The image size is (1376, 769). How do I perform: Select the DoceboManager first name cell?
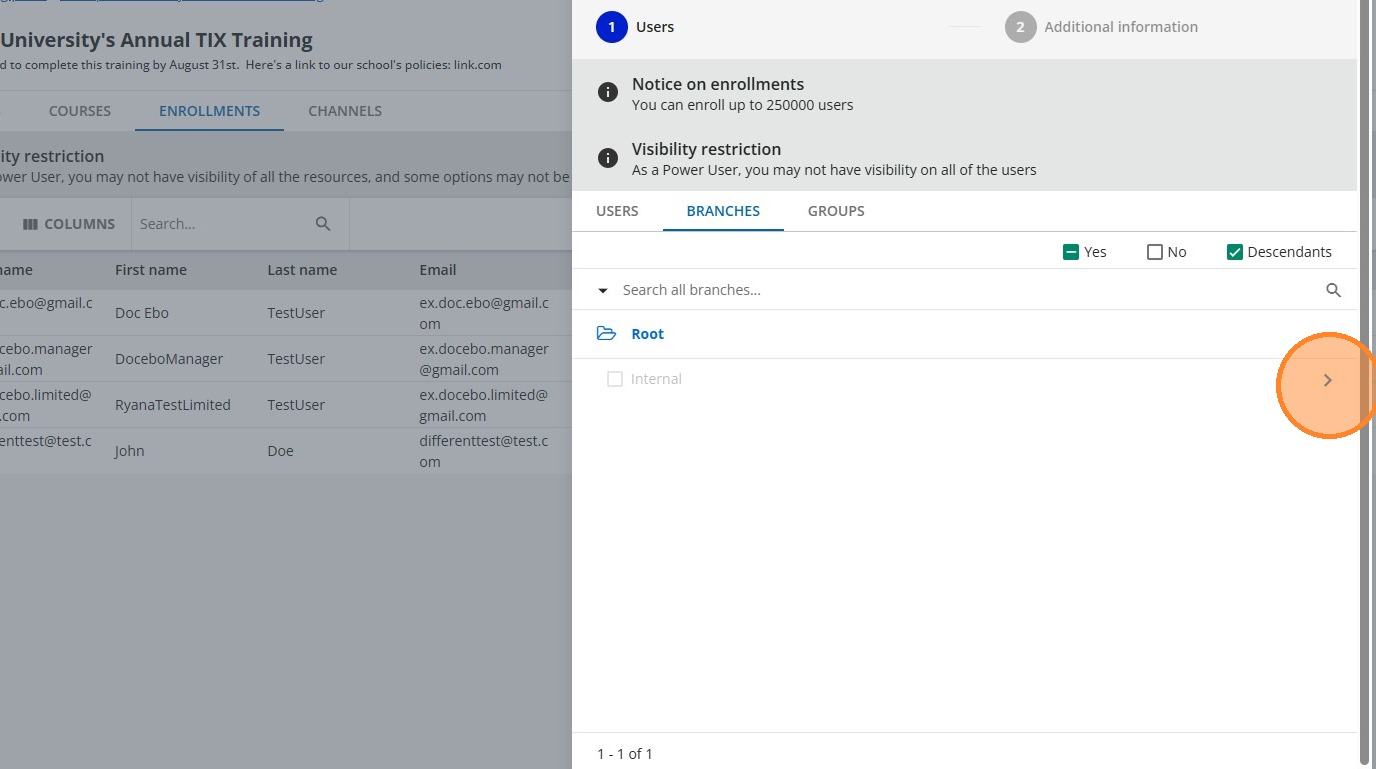click(169, 359)
